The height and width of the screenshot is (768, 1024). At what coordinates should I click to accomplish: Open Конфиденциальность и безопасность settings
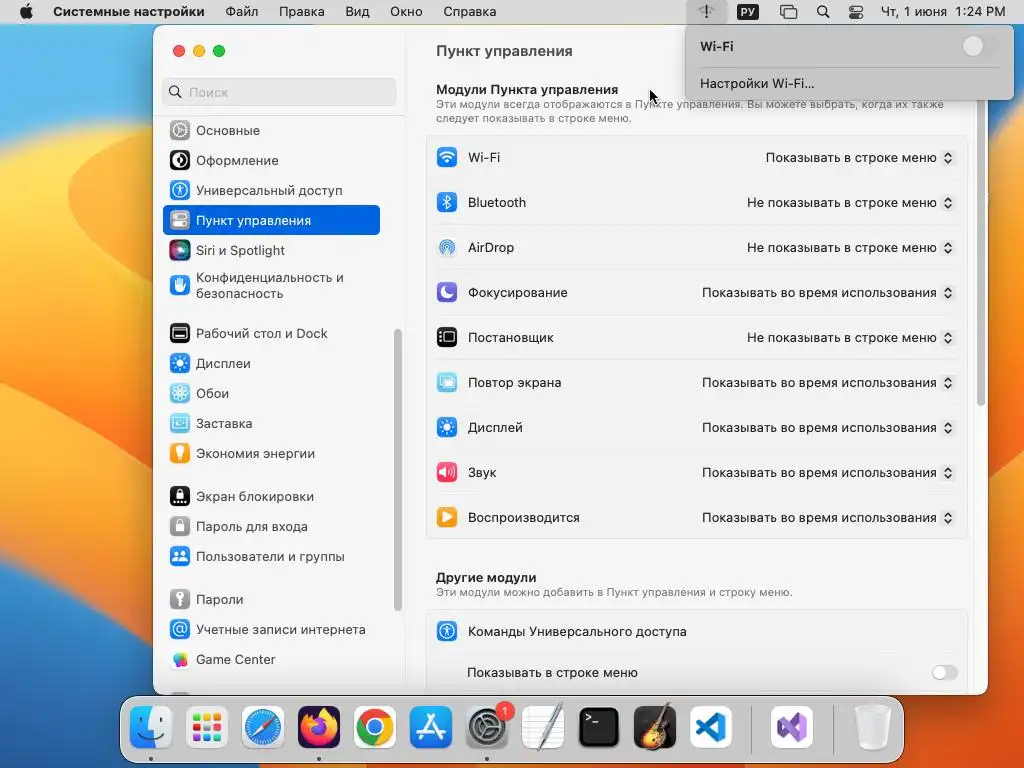(x=271, y=285)
